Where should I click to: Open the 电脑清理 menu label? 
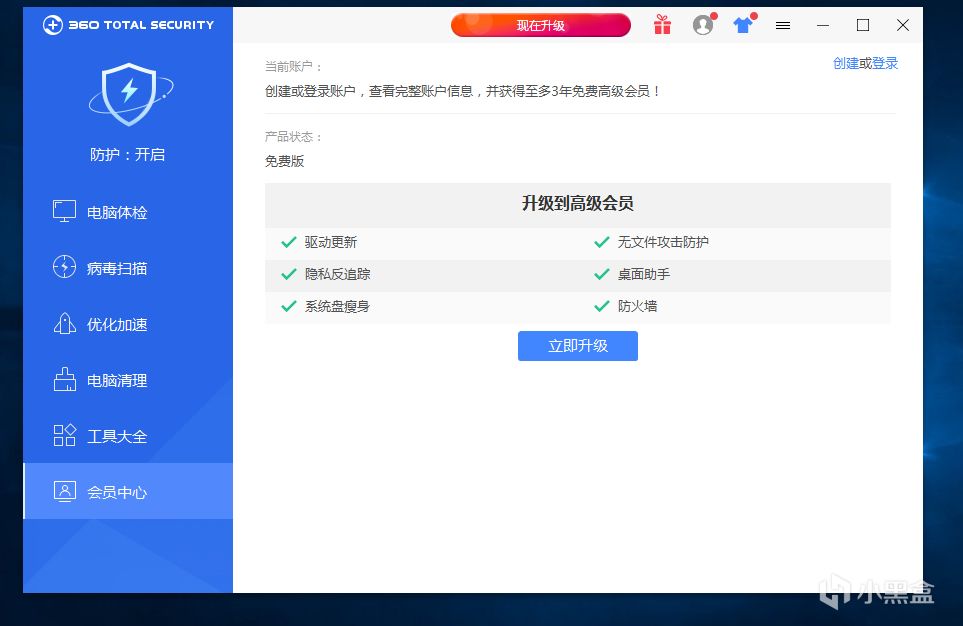coord(117,380)
